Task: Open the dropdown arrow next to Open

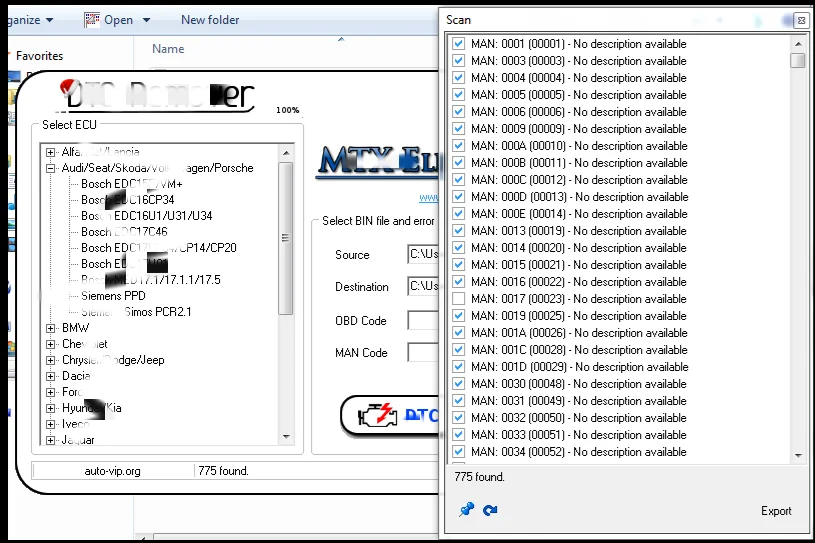Action: [147, 20]
